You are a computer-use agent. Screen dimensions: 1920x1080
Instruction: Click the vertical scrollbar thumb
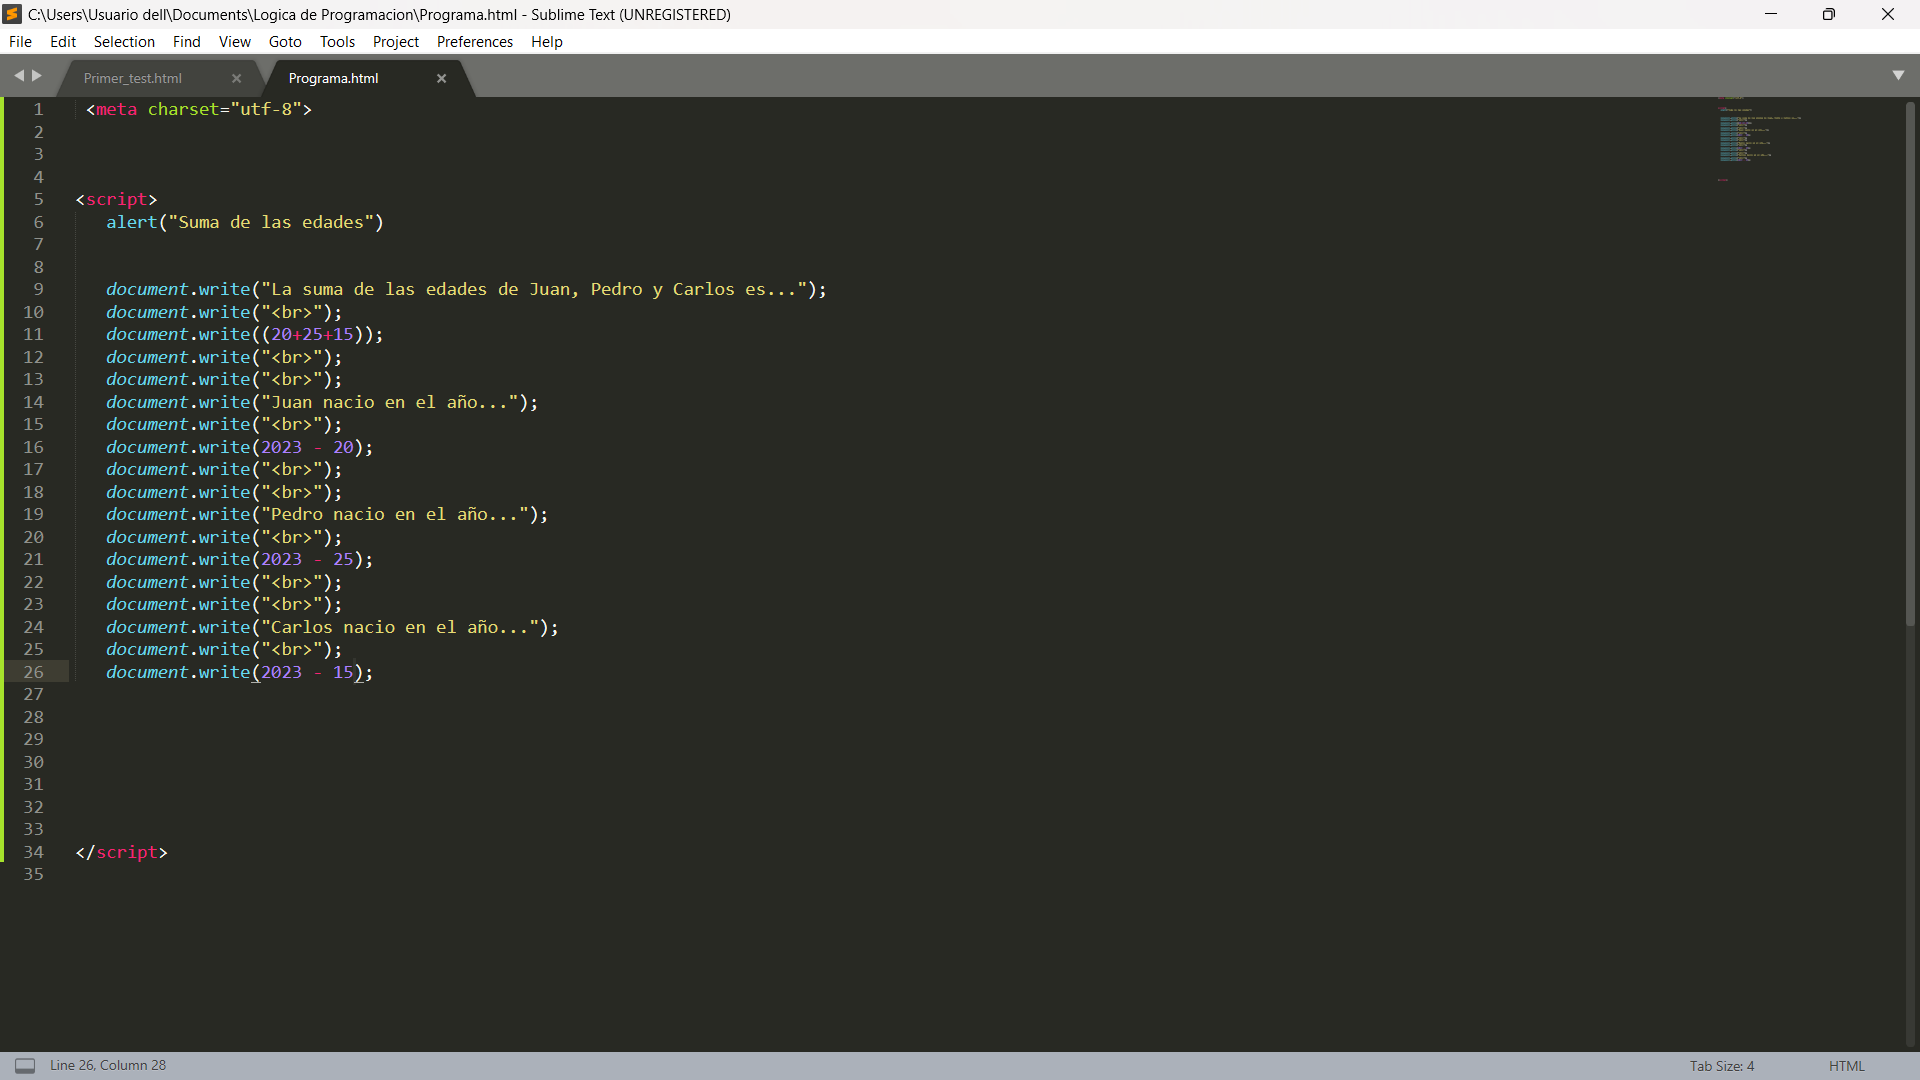(1910, 365)
